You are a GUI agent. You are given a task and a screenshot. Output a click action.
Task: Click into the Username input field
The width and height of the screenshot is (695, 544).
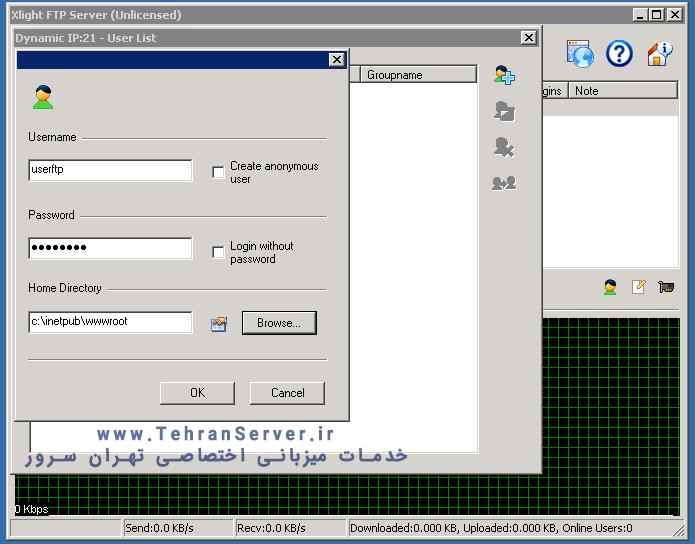[x=110, y=170]
